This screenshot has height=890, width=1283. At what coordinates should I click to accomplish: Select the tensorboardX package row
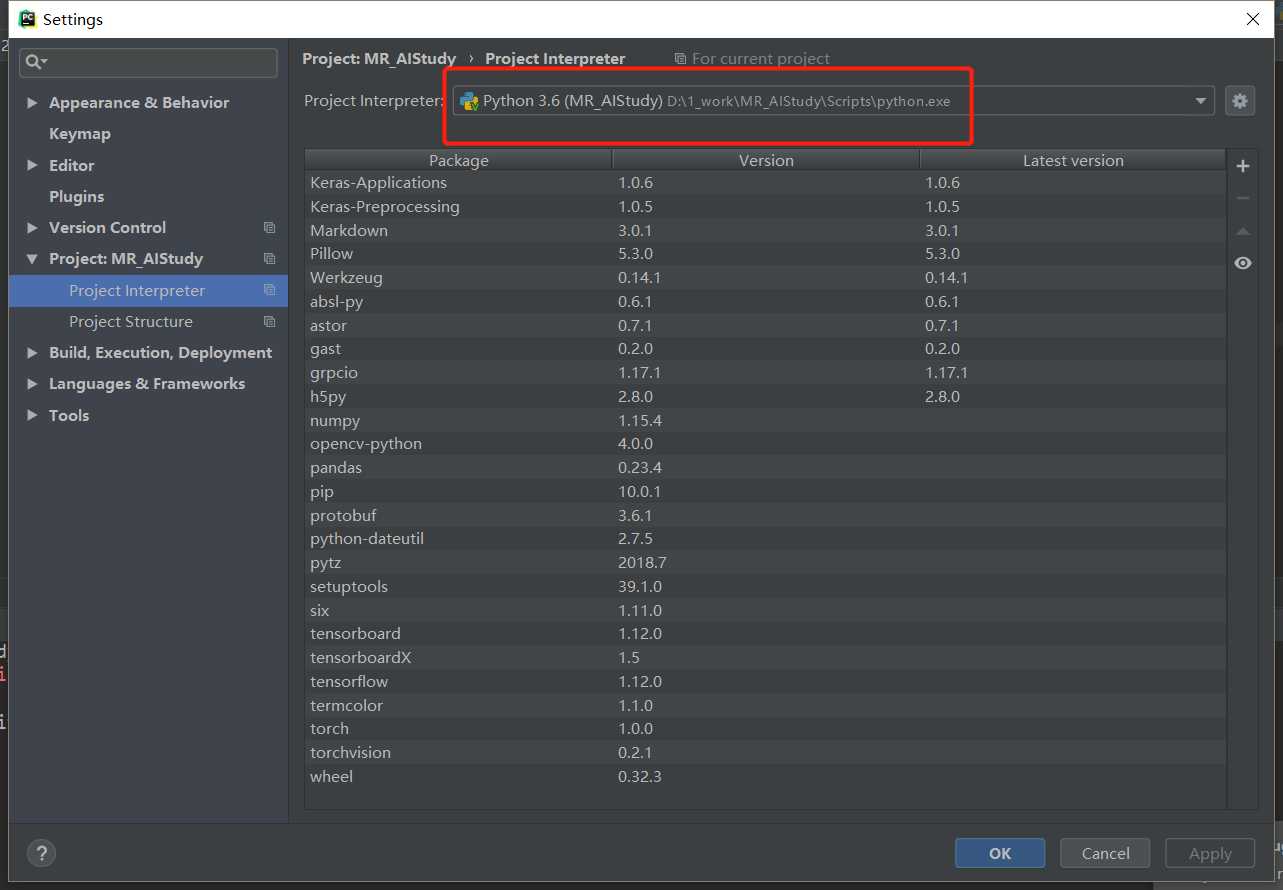(765, 658)
